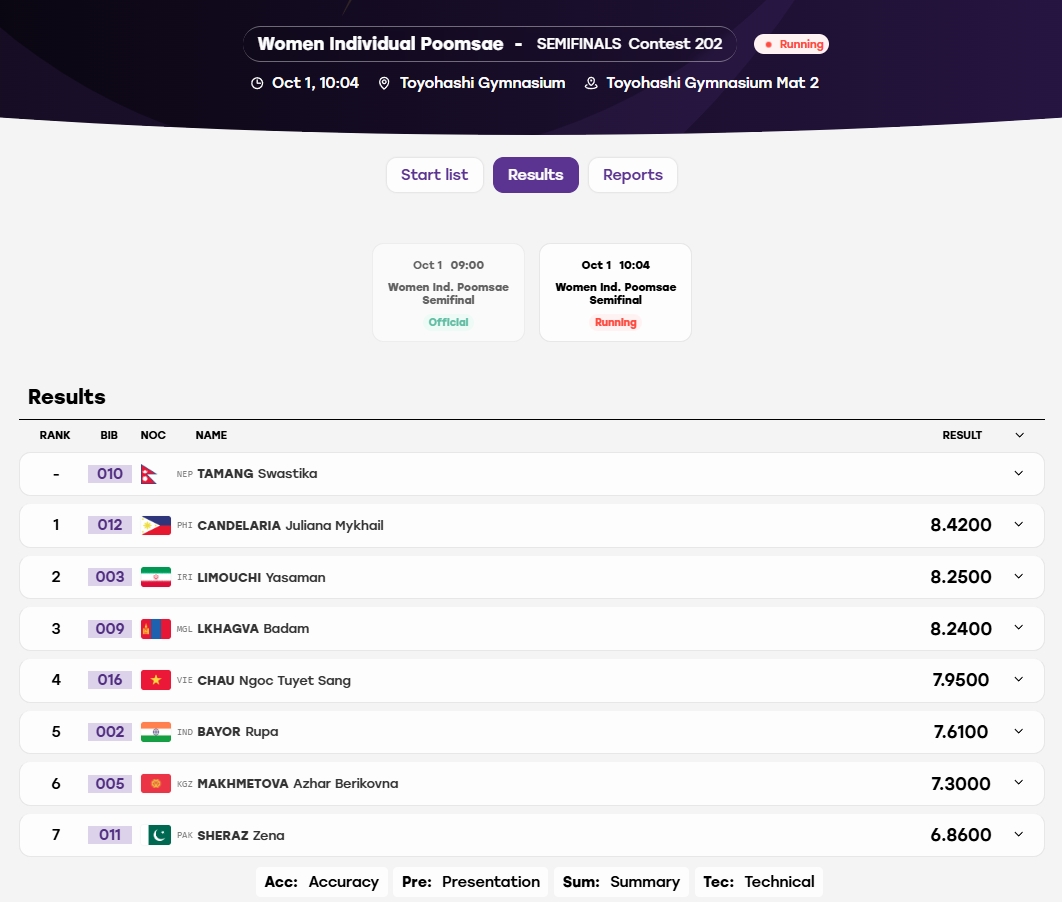Click the Kyrgyzstan flag for MAKHMETOVA

[156, 783]
